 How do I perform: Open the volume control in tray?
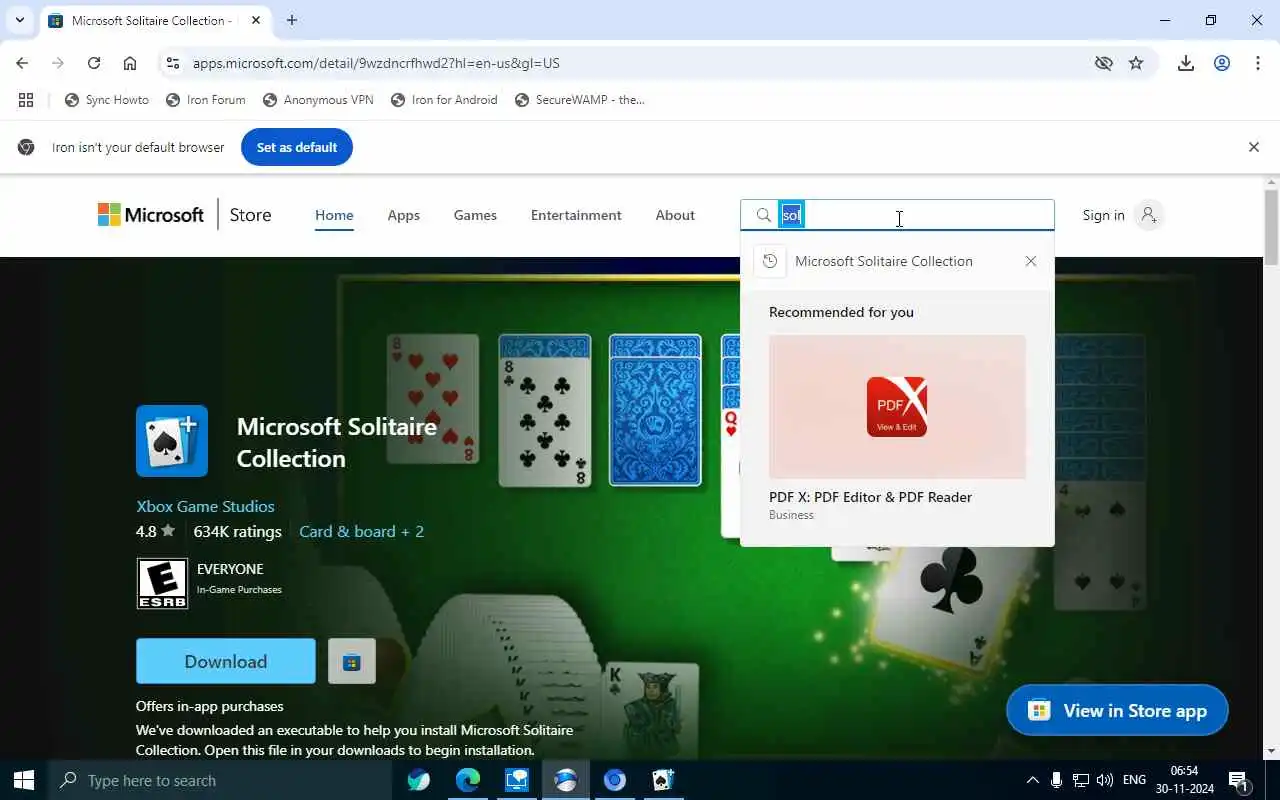pyautogui.click(x=1105, y=780)
